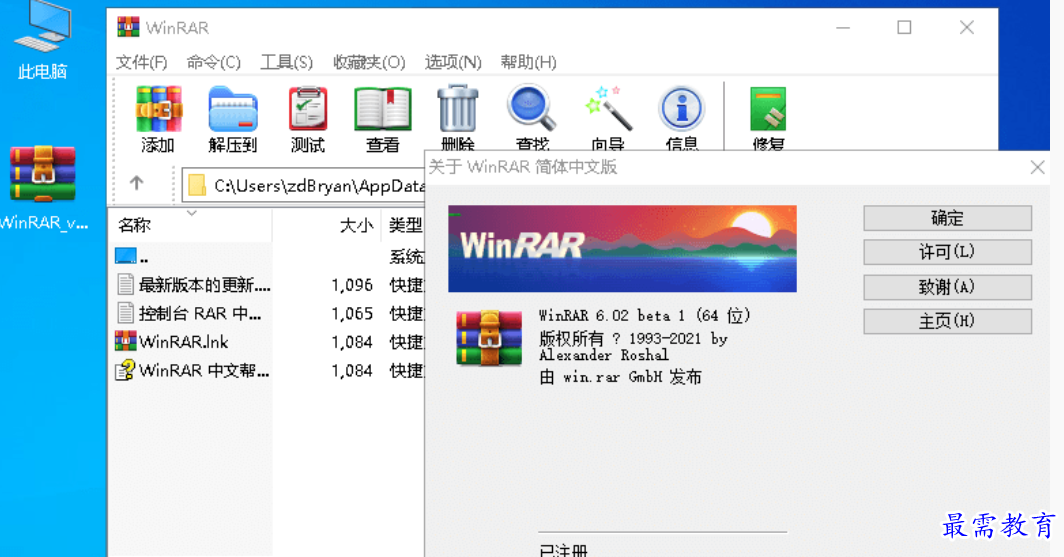Viewport: 1064px width, 557px height.
Task: Open the 选项(N) menu
Action: 453,62
